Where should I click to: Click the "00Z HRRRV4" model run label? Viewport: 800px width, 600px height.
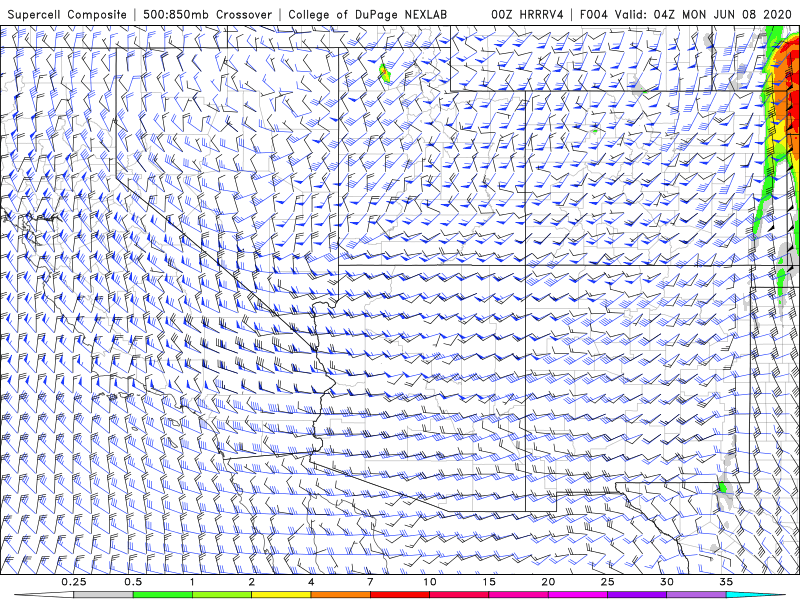[527, 14]
